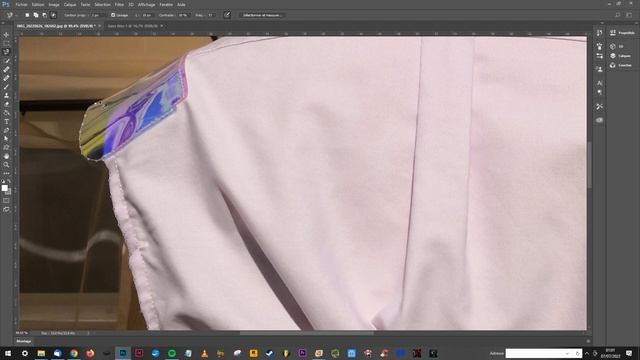Click the Fréq value field
The width and height of the screenshot is (640, 360).
[x=211, y=15]
